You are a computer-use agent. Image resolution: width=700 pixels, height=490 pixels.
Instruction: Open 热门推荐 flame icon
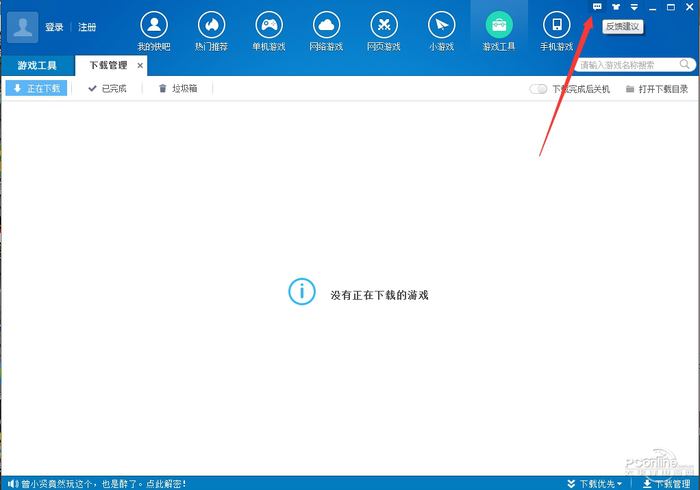(212, 25)
